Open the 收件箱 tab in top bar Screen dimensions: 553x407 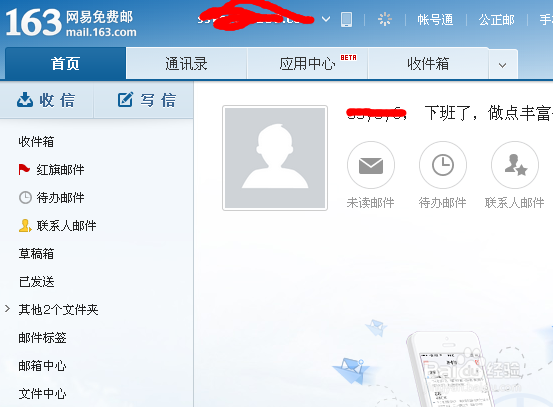point(428,64)
